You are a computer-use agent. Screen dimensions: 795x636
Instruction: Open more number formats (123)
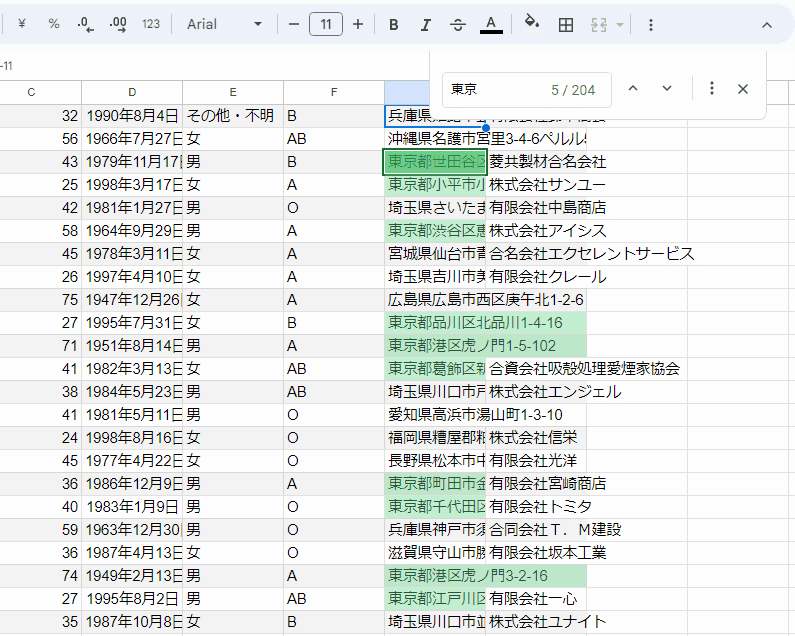click(151, 24)
